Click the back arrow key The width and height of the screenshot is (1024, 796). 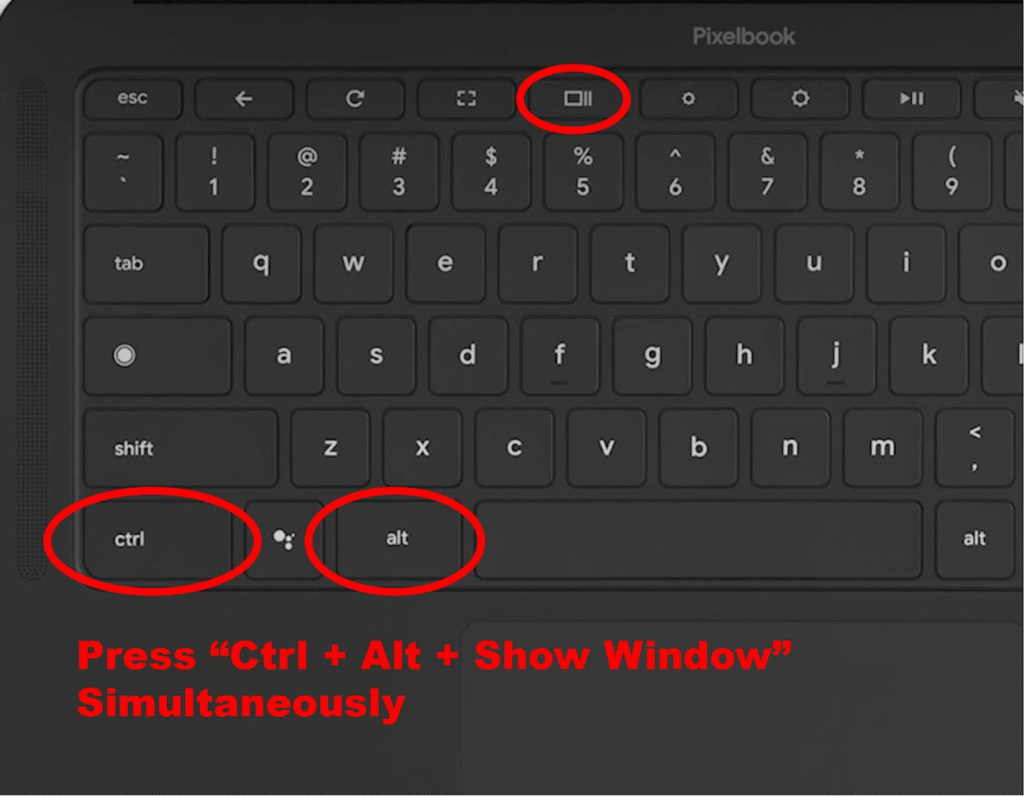pyautogui.click(x=244, y=99)
